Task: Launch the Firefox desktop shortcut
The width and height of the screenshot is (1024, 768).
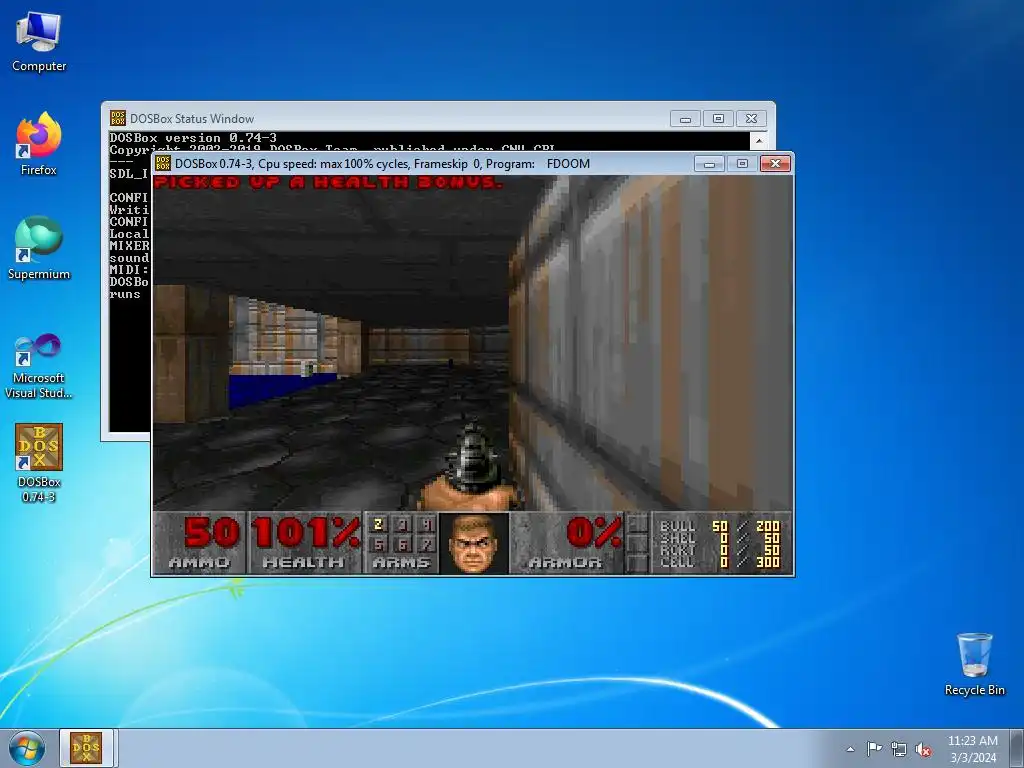Action: (39, 144)
